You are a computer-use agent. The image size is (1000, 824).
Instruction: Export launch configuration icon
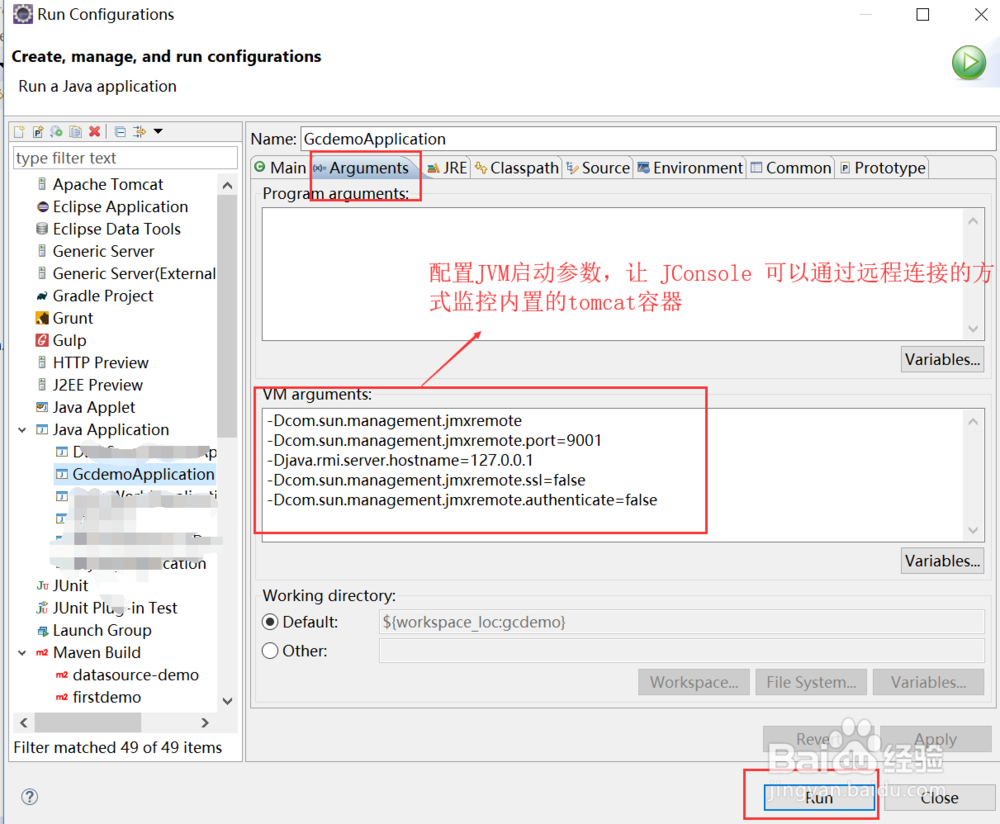pos(57,131)
